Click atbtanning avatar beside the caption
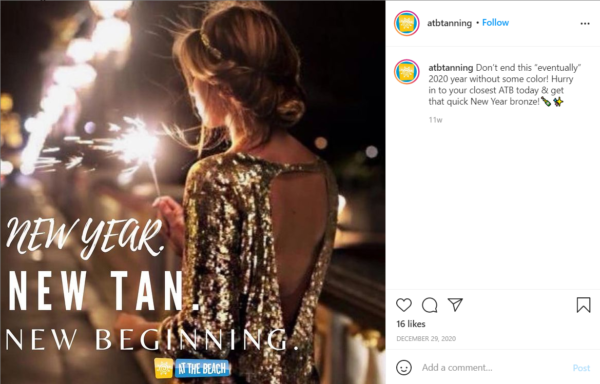Viewport: 600px width, 384px height. point(407,72)
